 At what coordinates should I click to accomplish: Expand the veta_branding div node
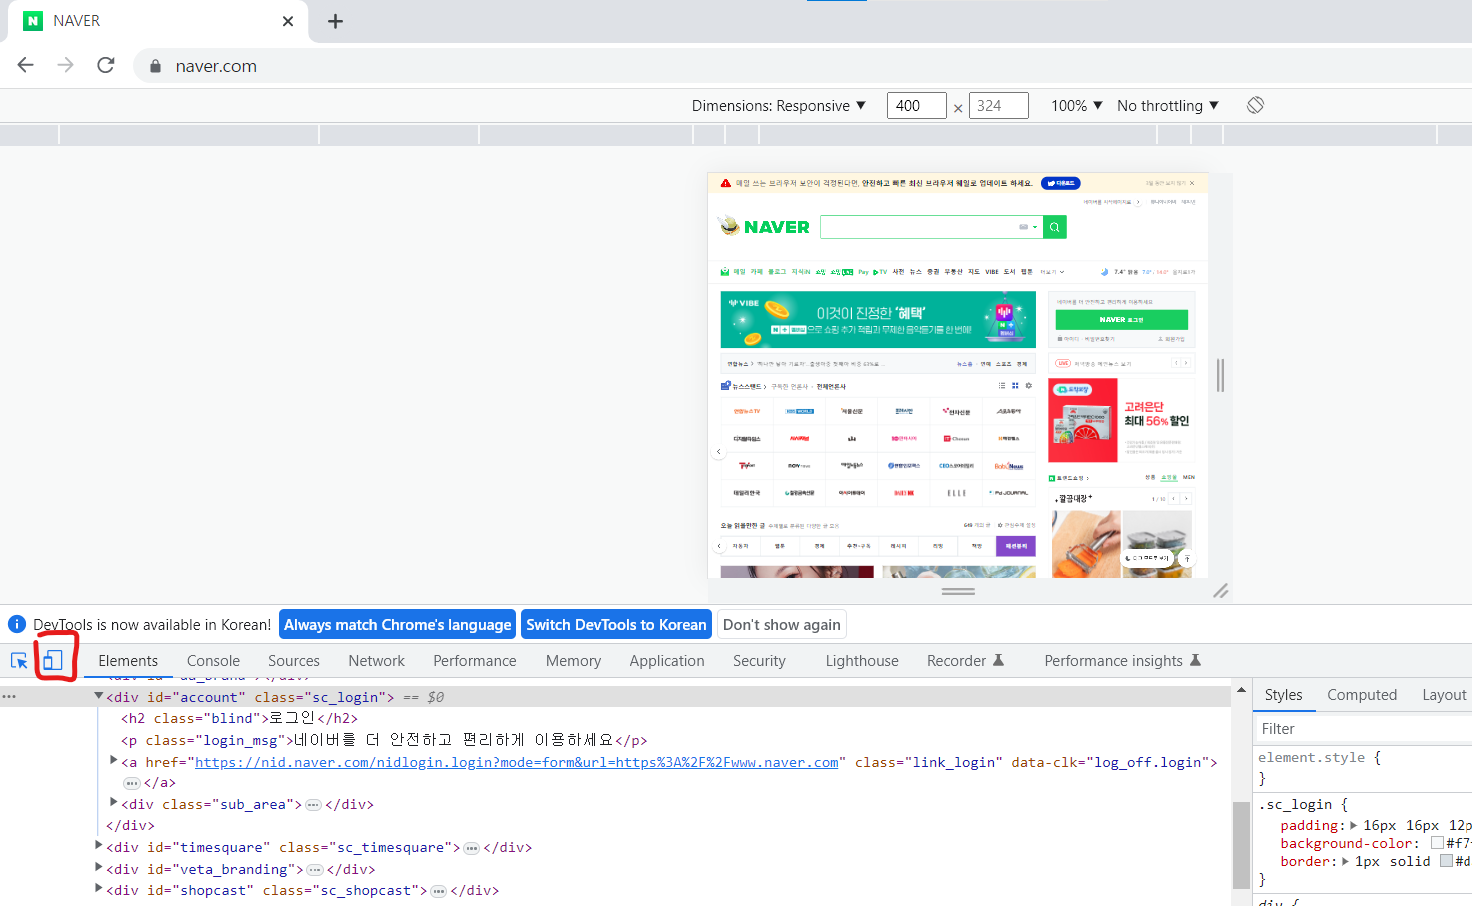coord(99,868)
